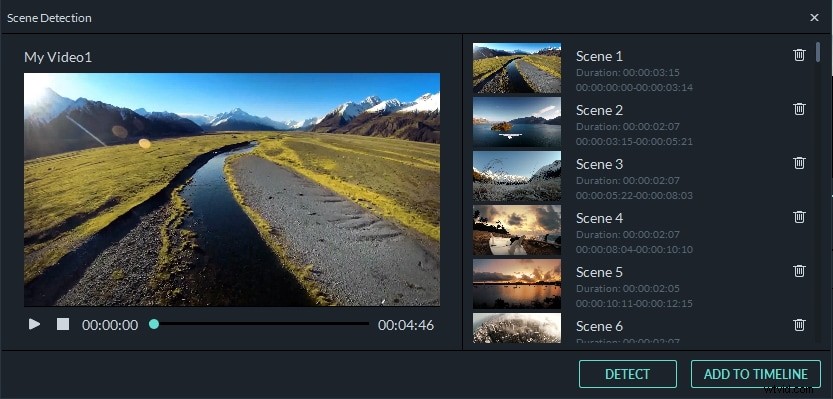Click the "Scene 4" label
Image resolution: width=833 pixels, height=399 pixels.
pyautogui.click(x=599, y=218)
